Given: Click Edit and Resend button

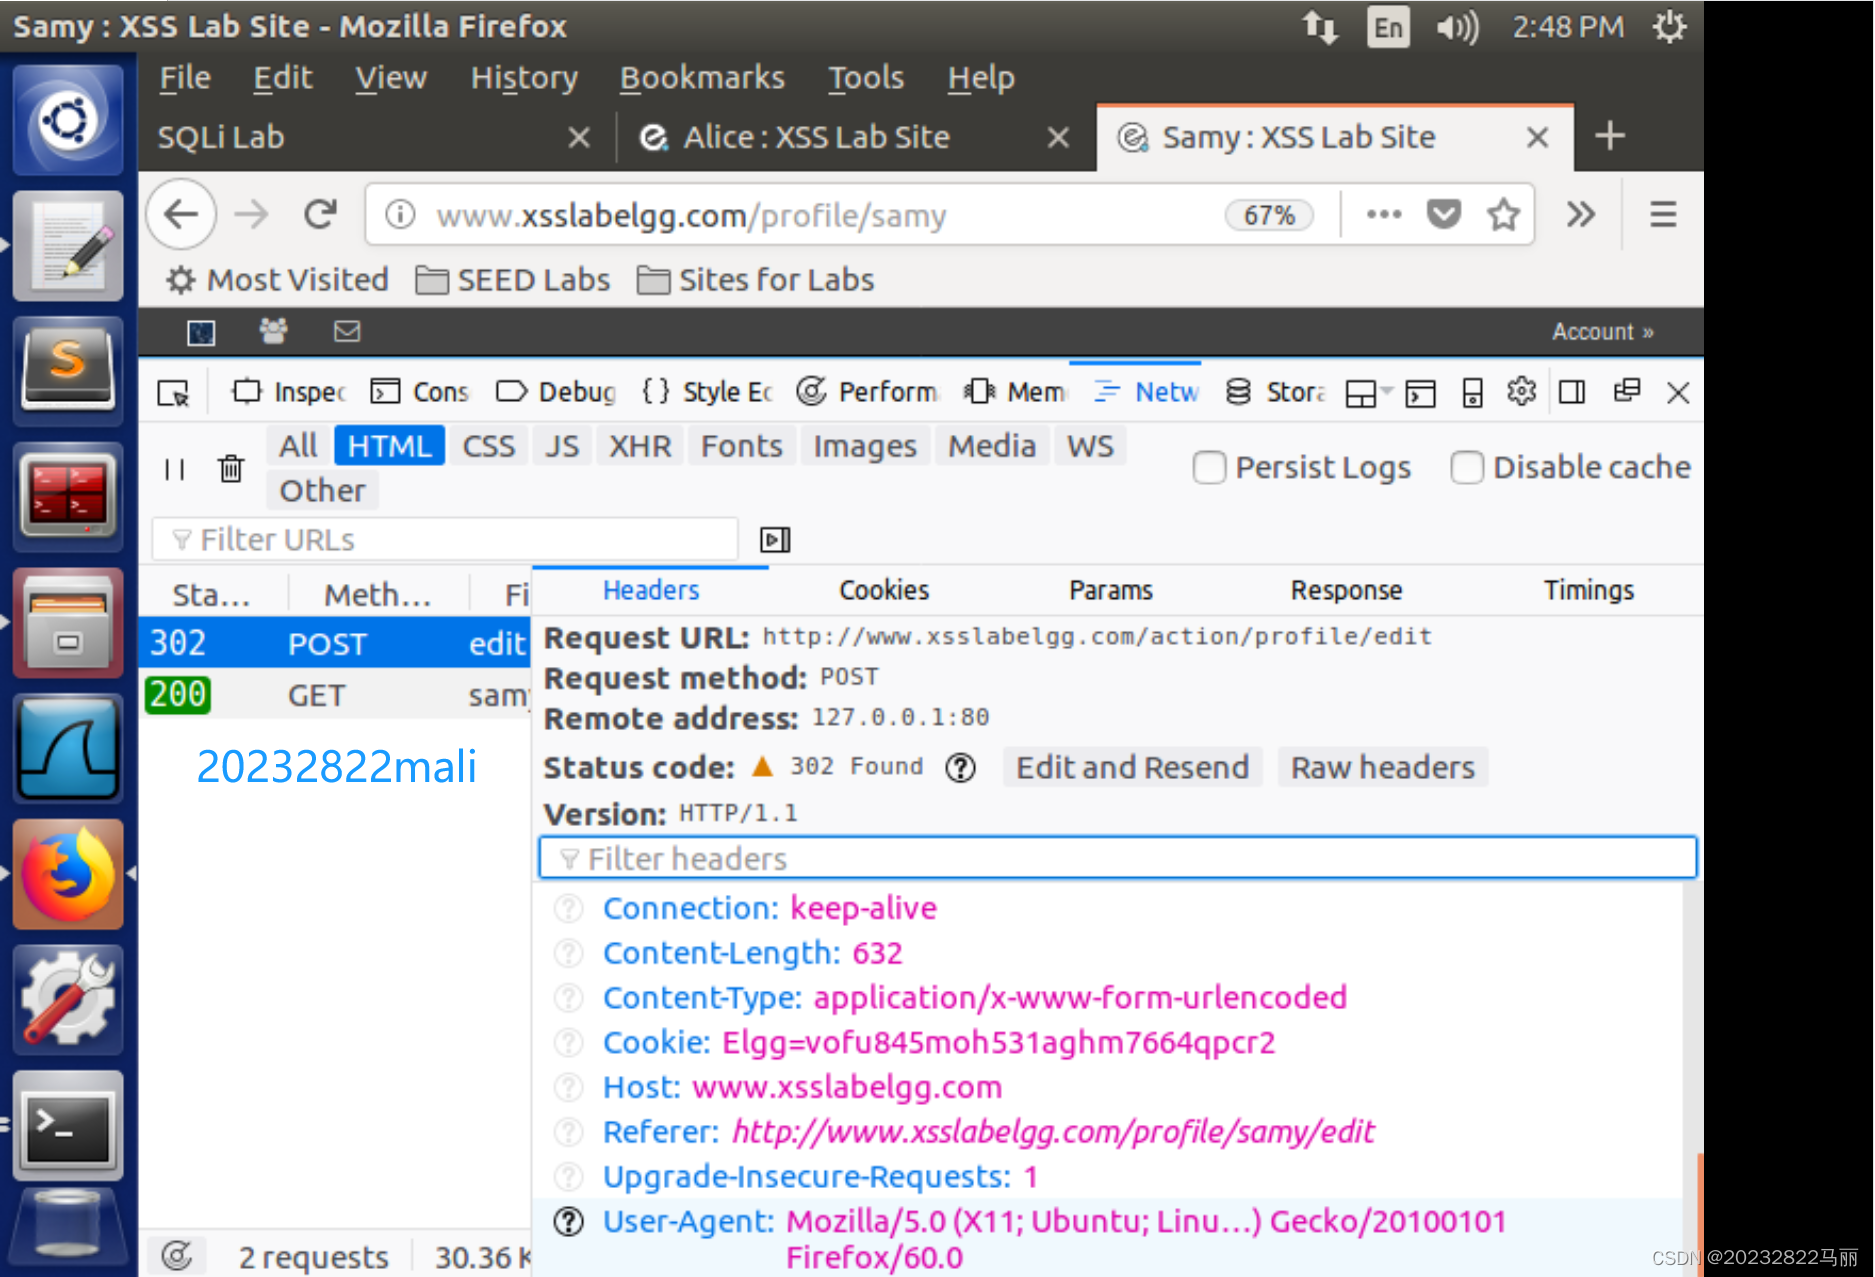Looking at the screenshot, I should click(1132, 767).
